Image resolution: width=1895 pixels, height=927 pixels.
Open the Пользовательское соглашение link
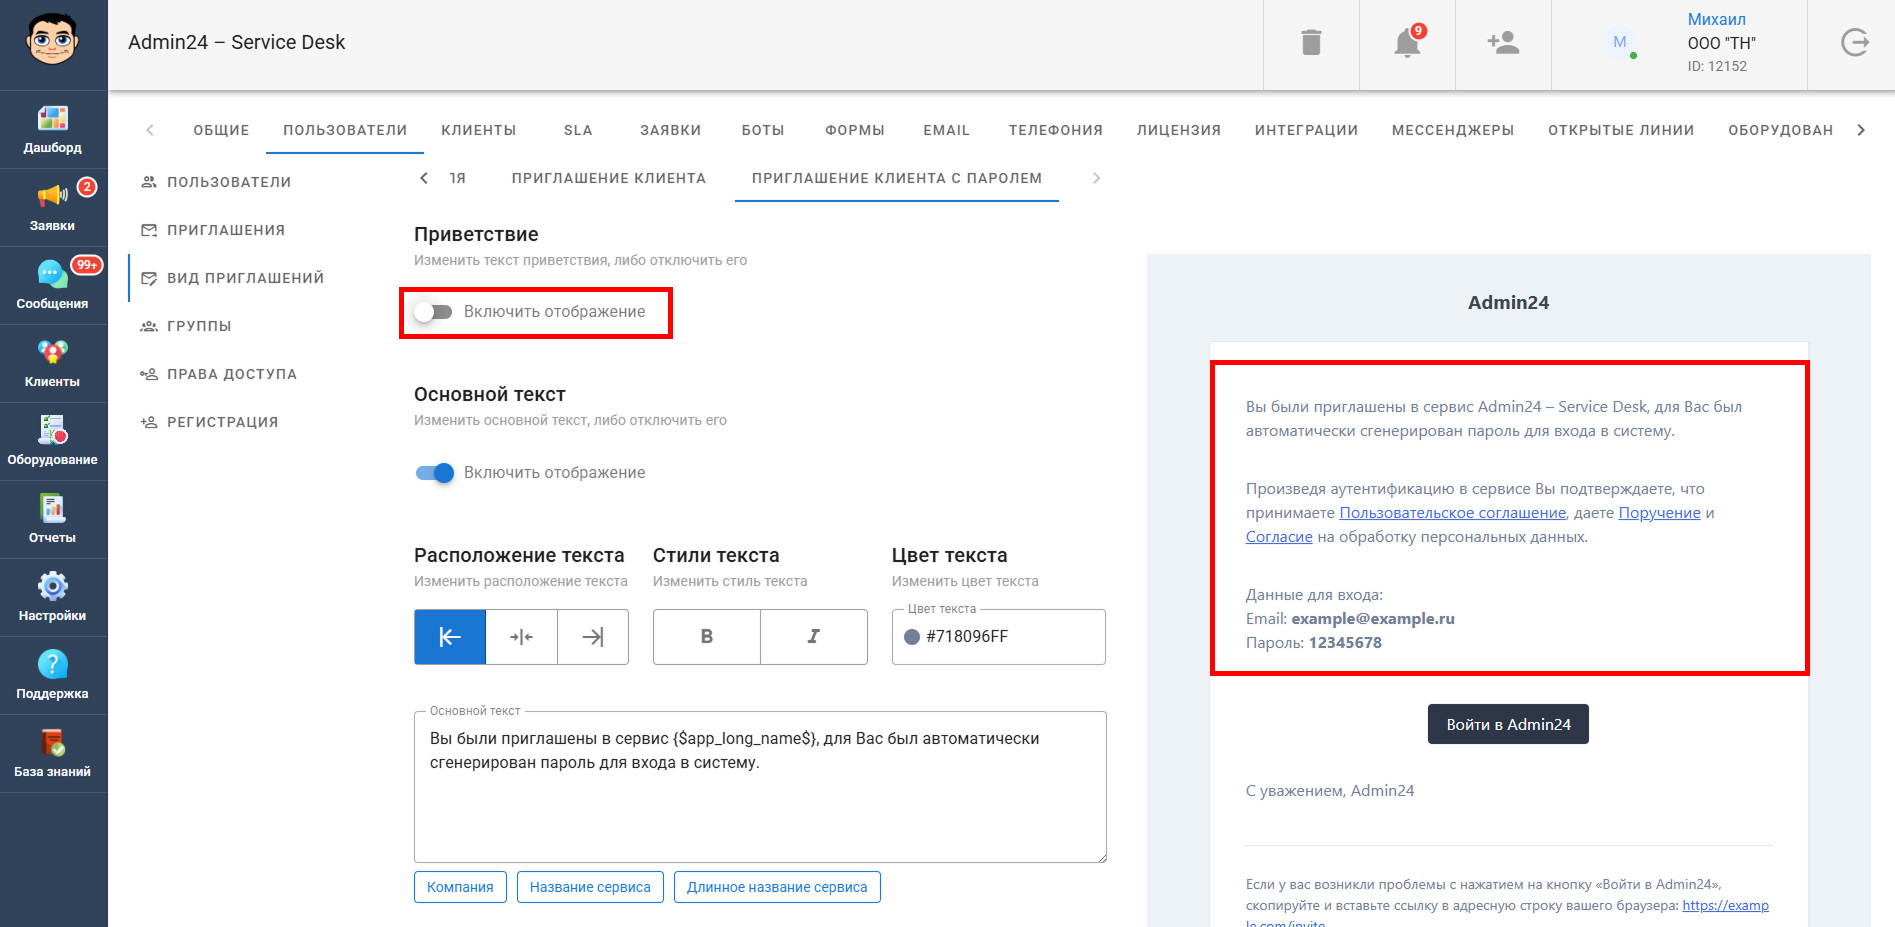click(1452, 513)
